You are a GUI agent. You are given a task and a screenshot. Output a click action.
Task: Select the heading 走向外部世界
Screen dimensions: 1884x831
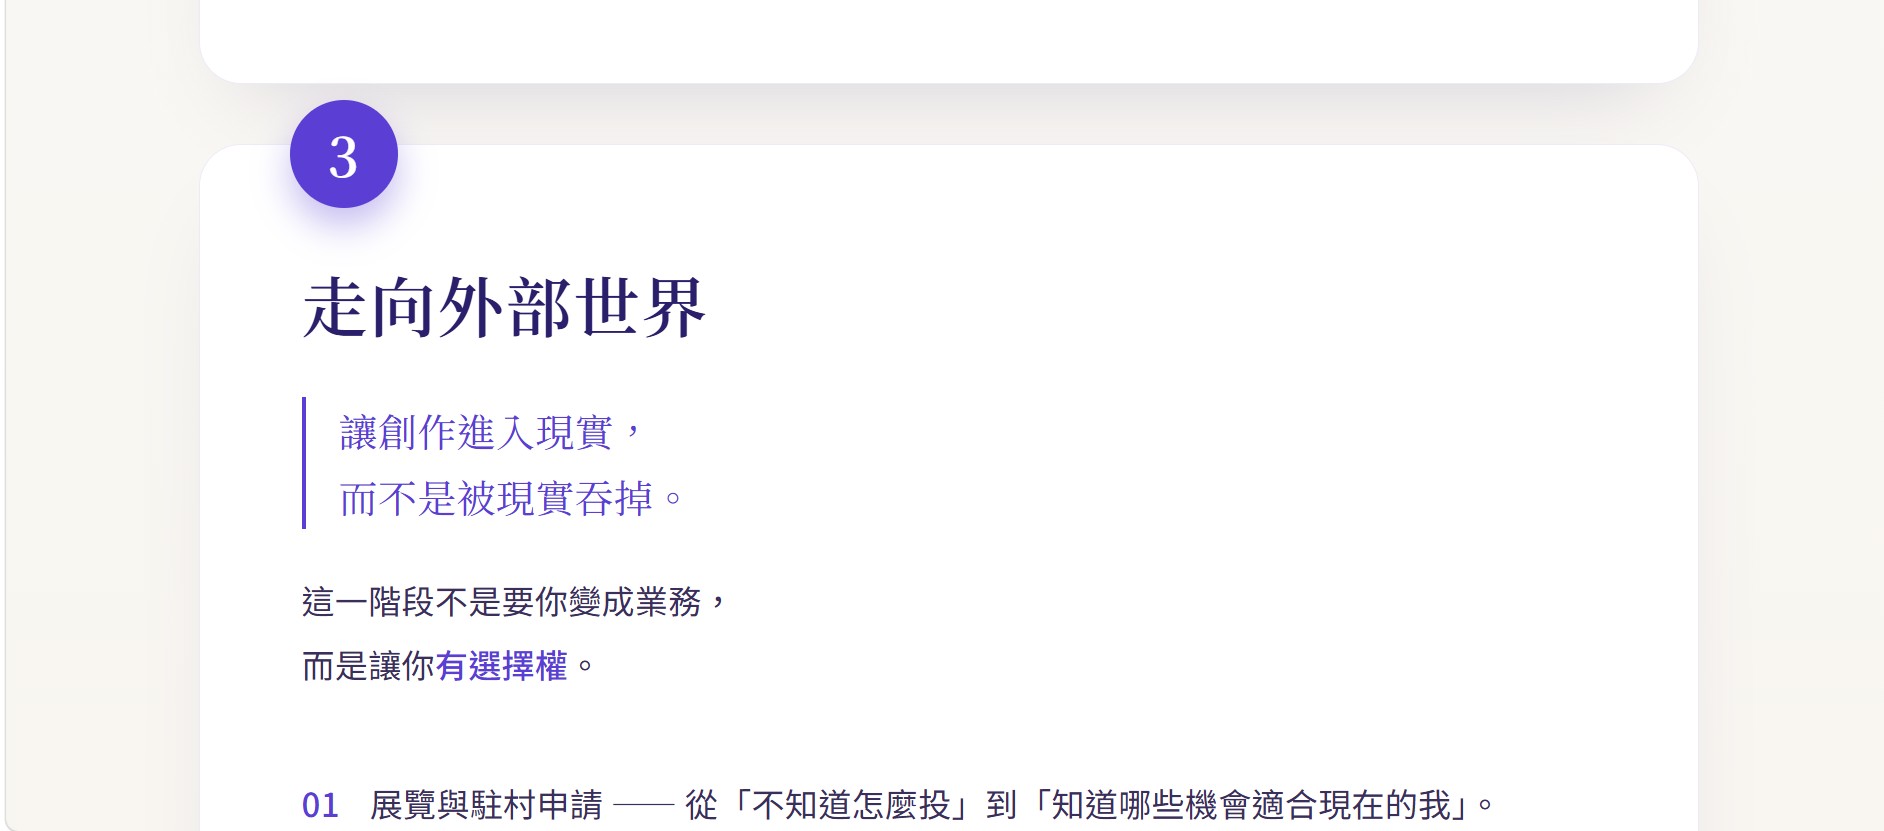point(505,307)
